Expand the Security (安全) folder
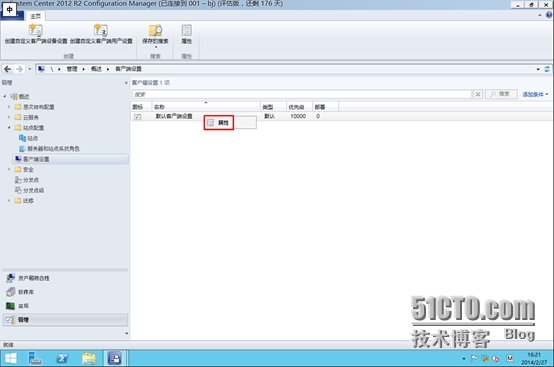The image size is (554, 367). click(9, 170)
